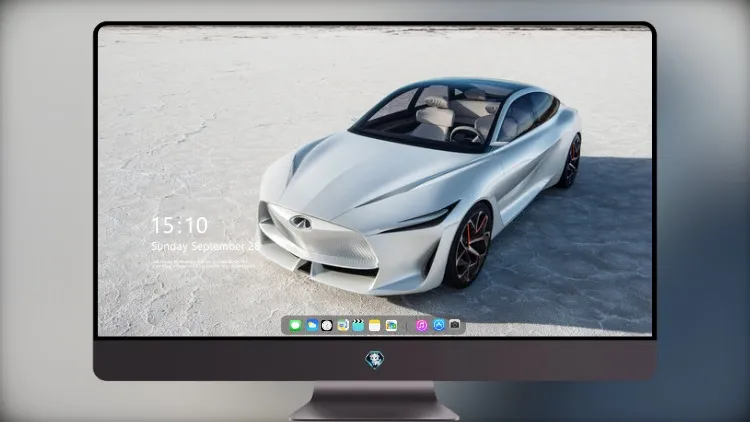Click the Sunday September 28 date text
Image resolution: width=750 pixels, height=422 pixels.
point(206,246)
